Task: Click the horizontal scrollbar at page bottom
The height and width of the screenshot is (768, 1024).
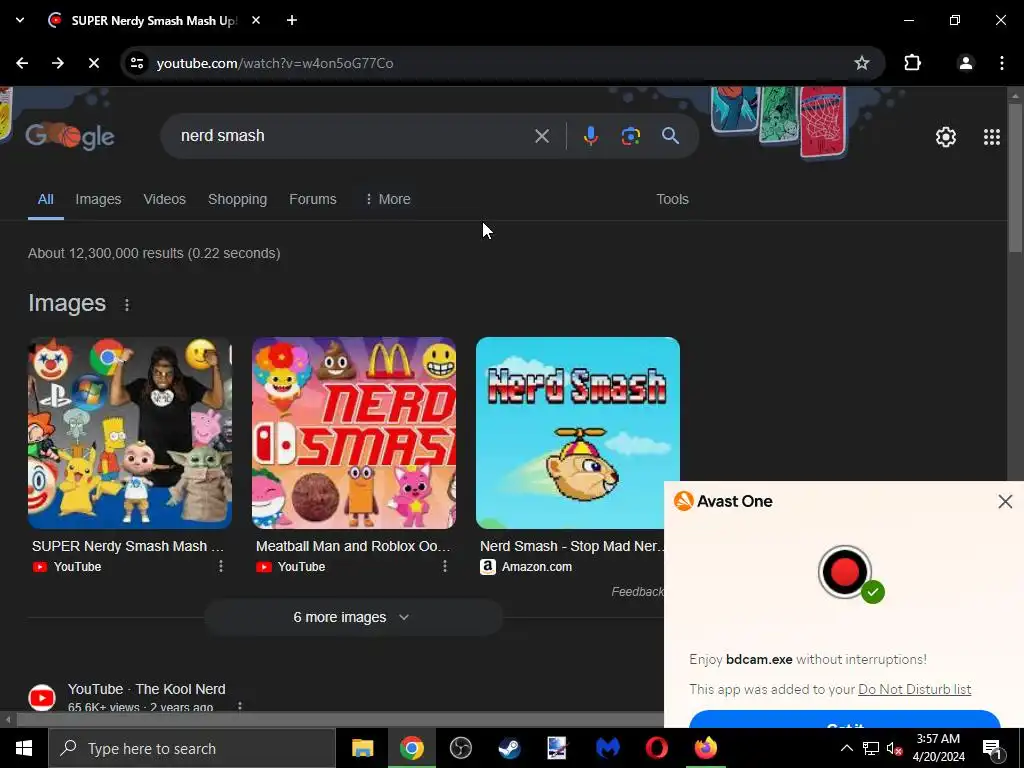Action: click(340, 720)
